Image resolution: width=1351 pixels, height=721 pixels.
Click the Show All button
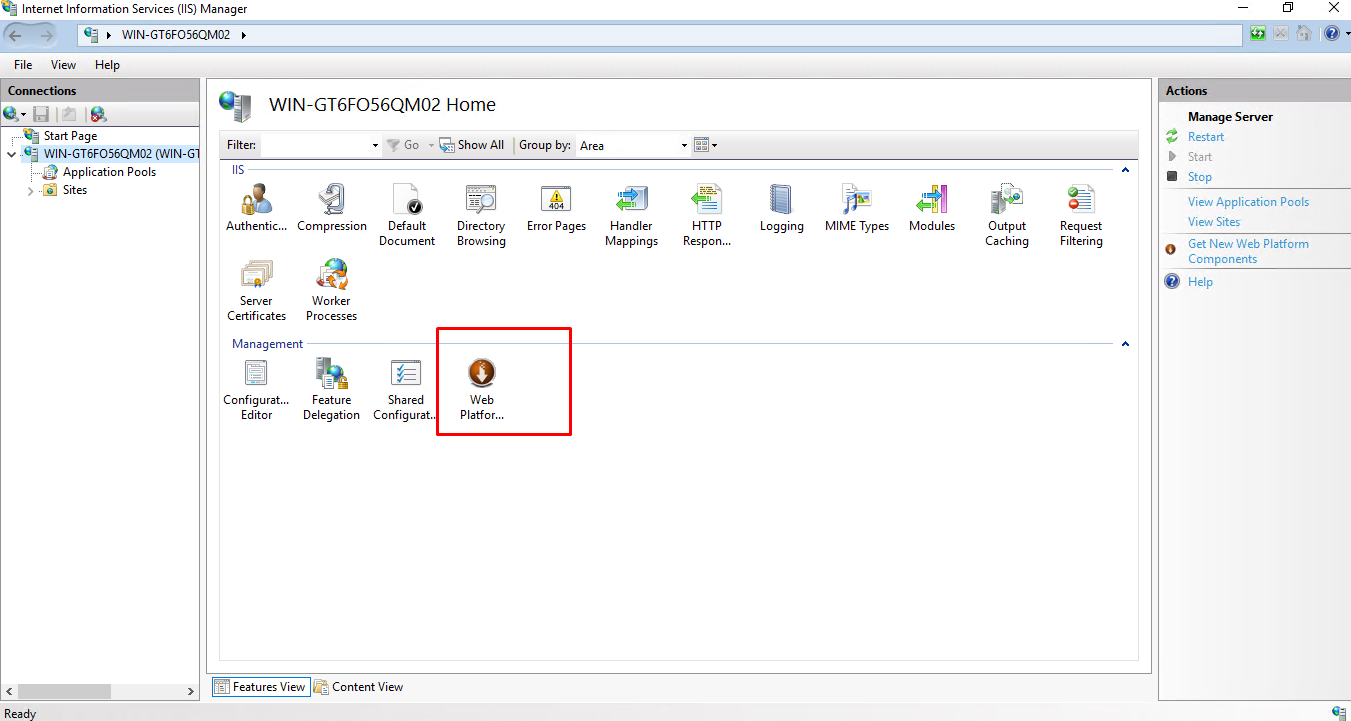pos(473,145)
